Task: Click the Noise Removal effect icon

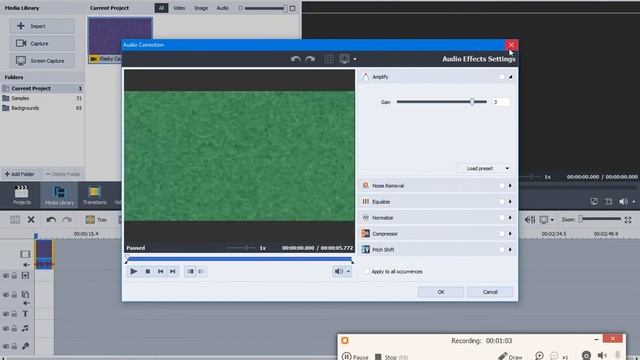Action: pyautogui.click(x=366, y=185)
